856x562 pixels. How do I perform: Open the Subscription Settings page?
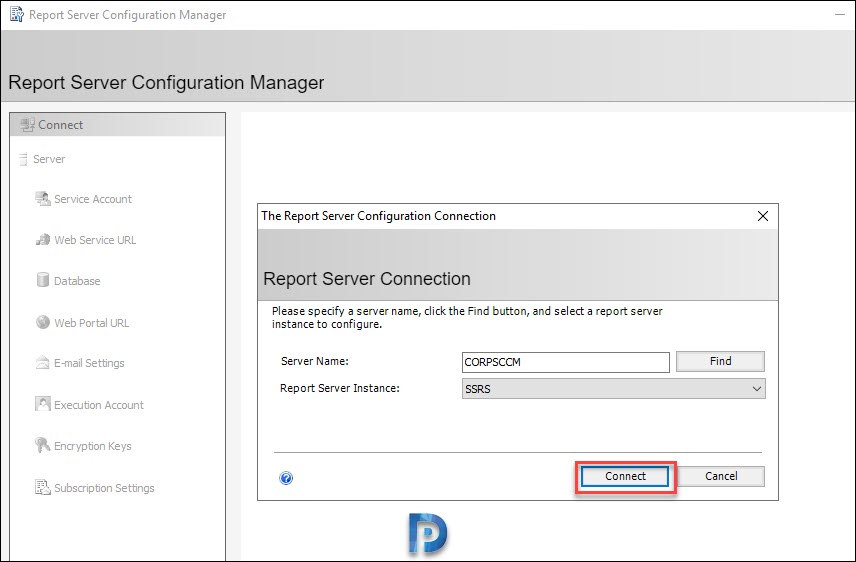point(104,488)
